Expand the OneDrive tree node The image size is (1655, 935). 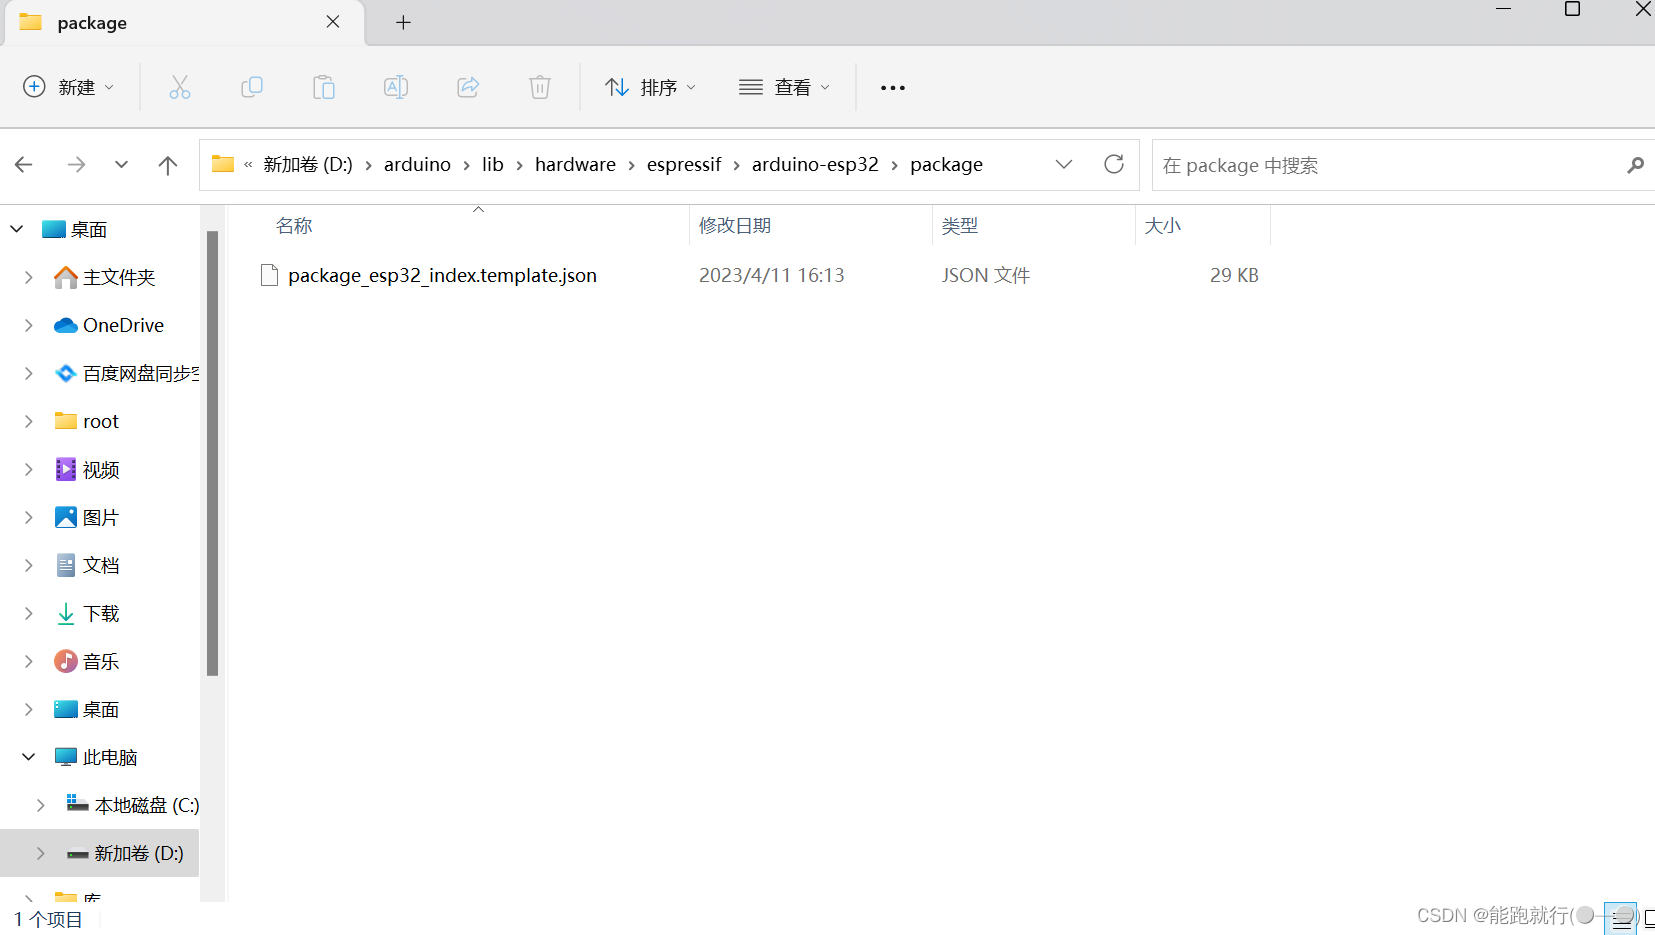(29, 325)
